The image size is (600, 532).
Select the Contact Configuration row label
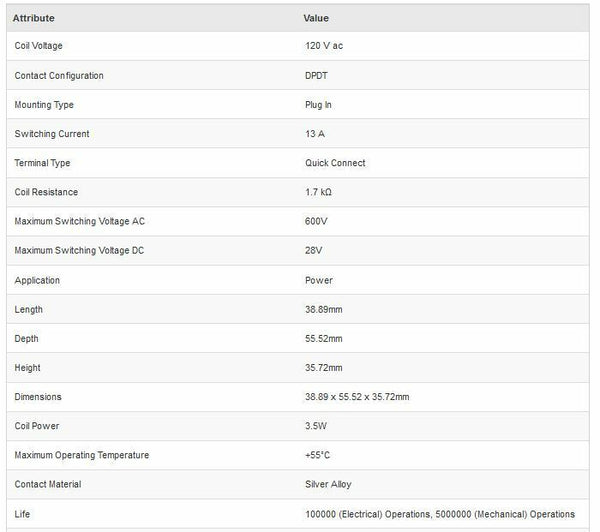pyautogui.click(x=58, y=76)
